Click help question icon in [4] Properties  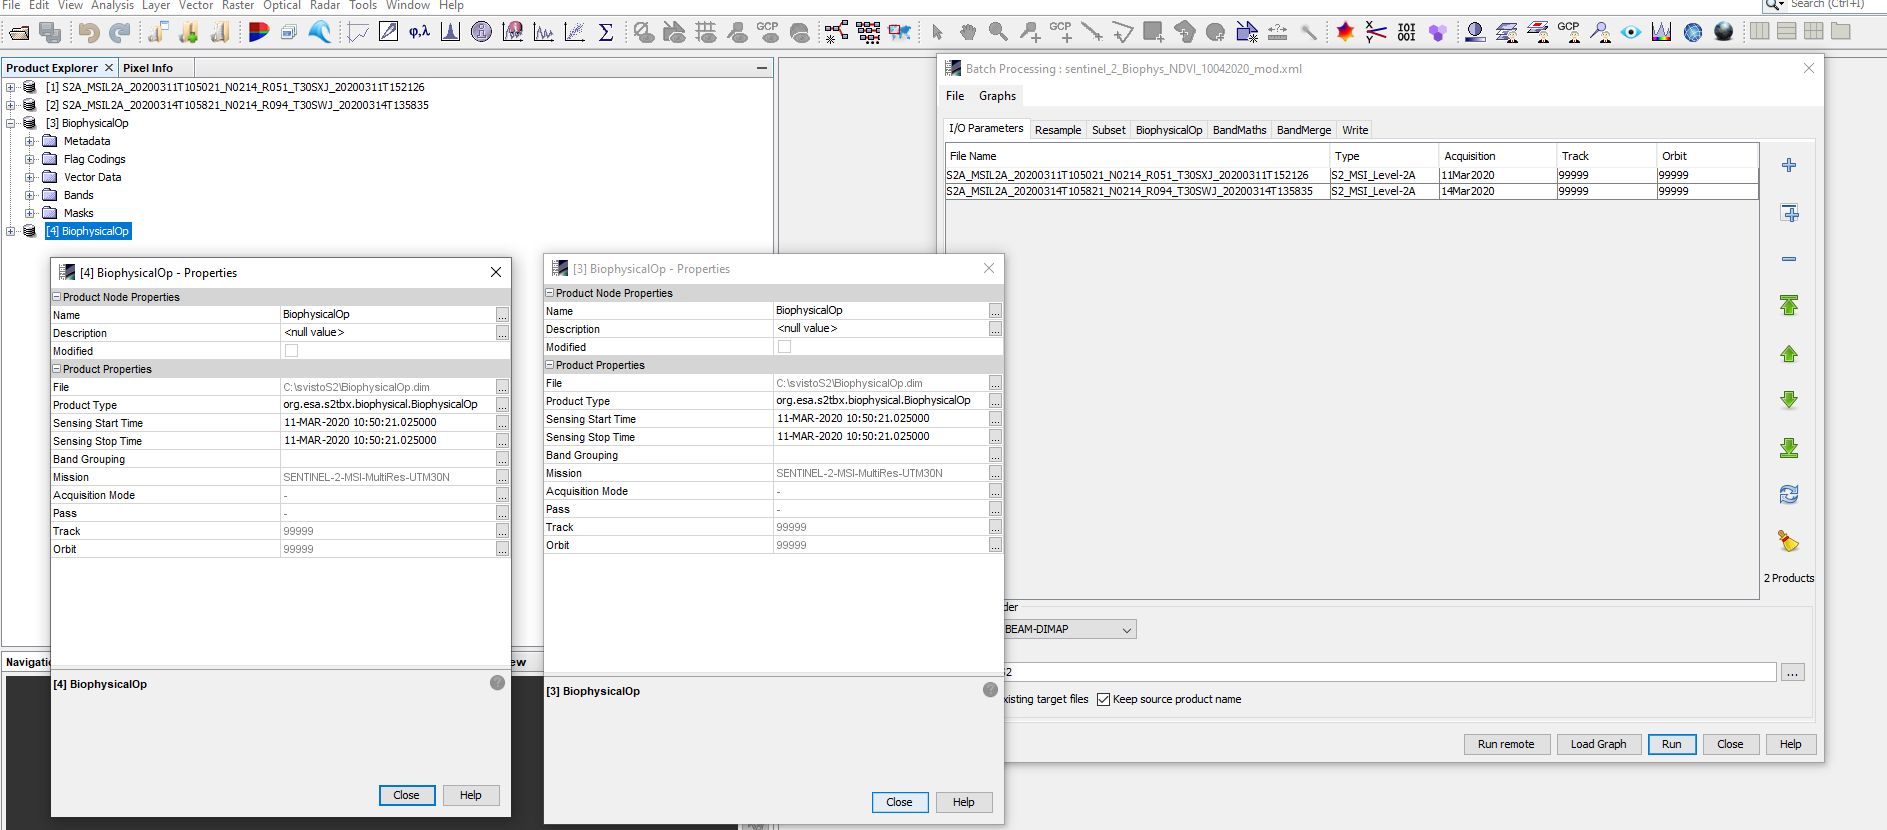(497, 683)
